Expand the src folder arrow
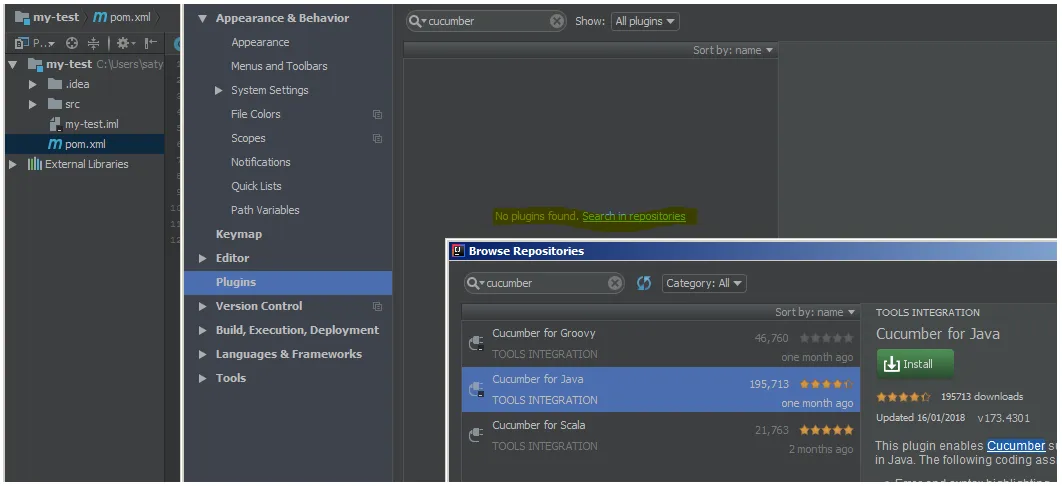This screenshot has height=486, width=1062. click(33, 104)
